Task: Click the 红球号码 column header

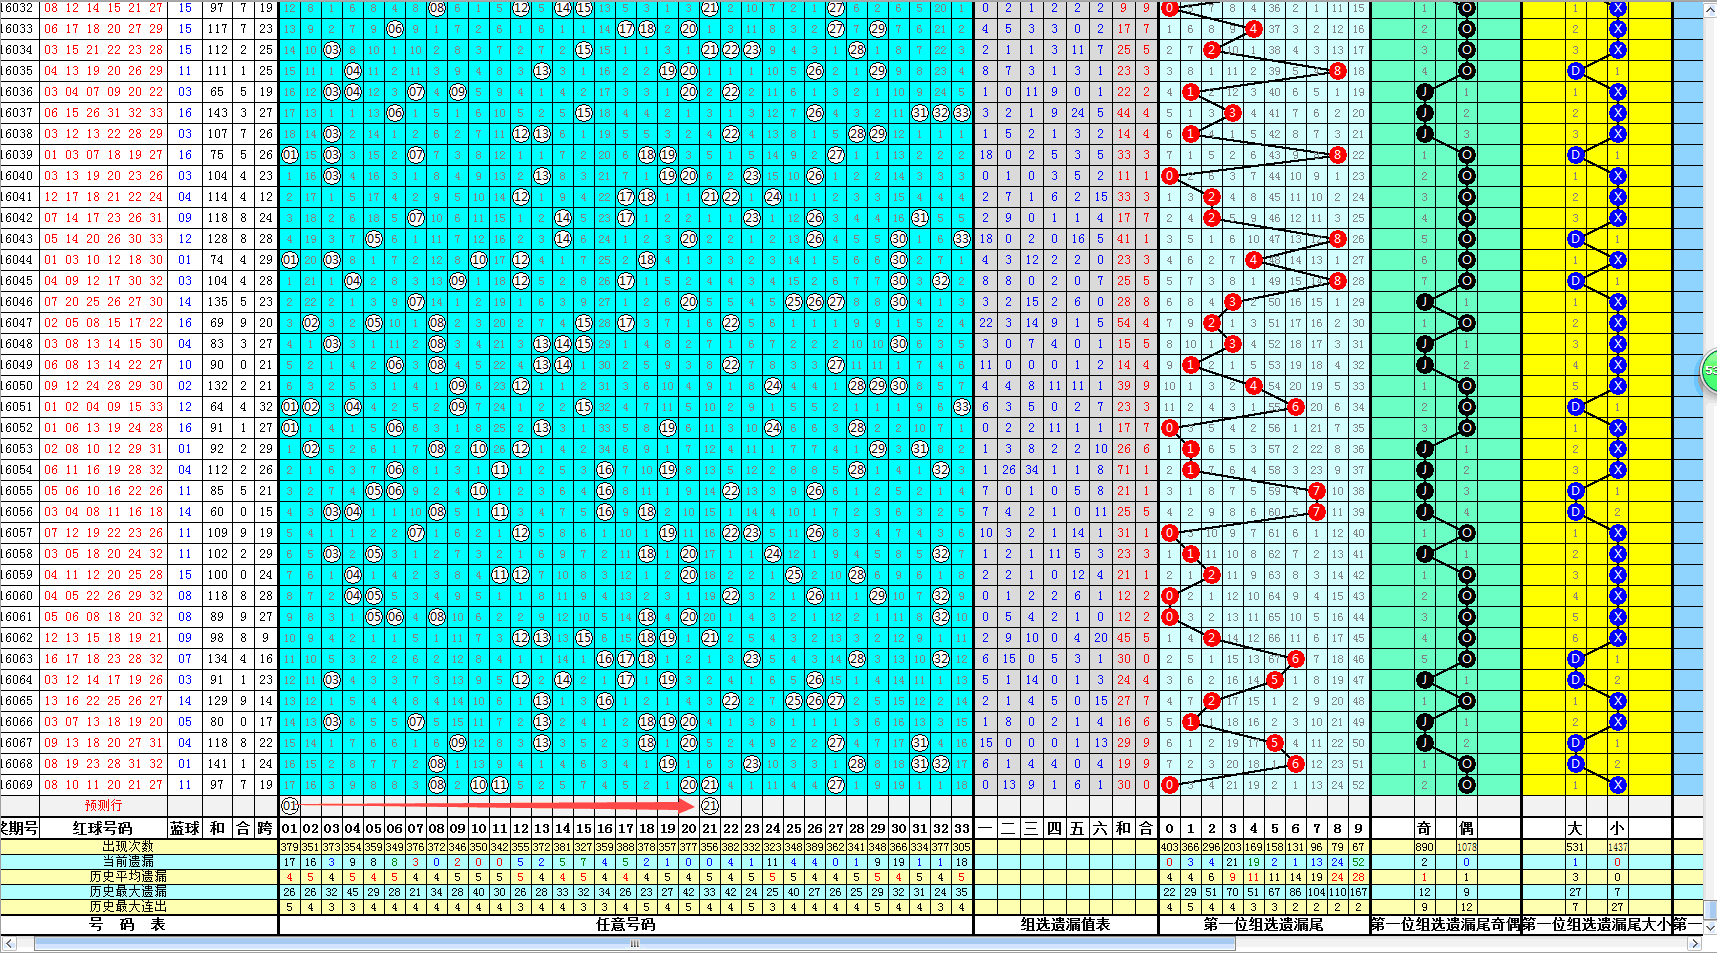Action: [103, 828]
